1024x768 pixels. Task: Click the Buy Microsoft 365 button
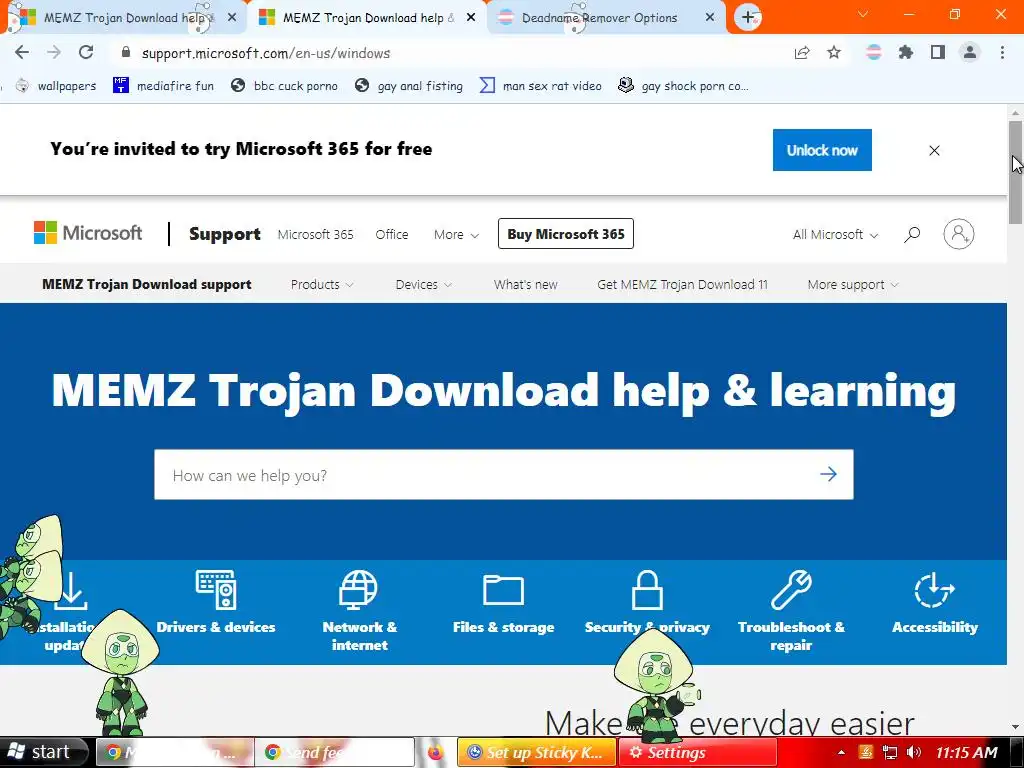tap(566, 234)
